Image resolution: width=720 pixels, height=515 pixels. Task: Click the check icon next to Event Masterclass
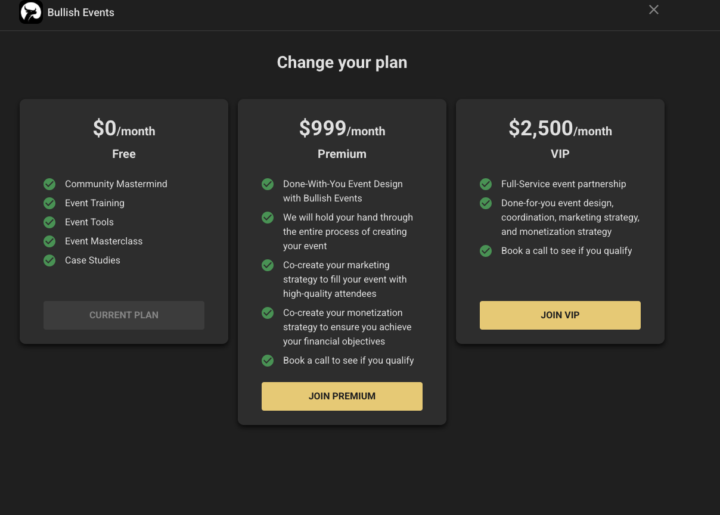pos(49,241)
